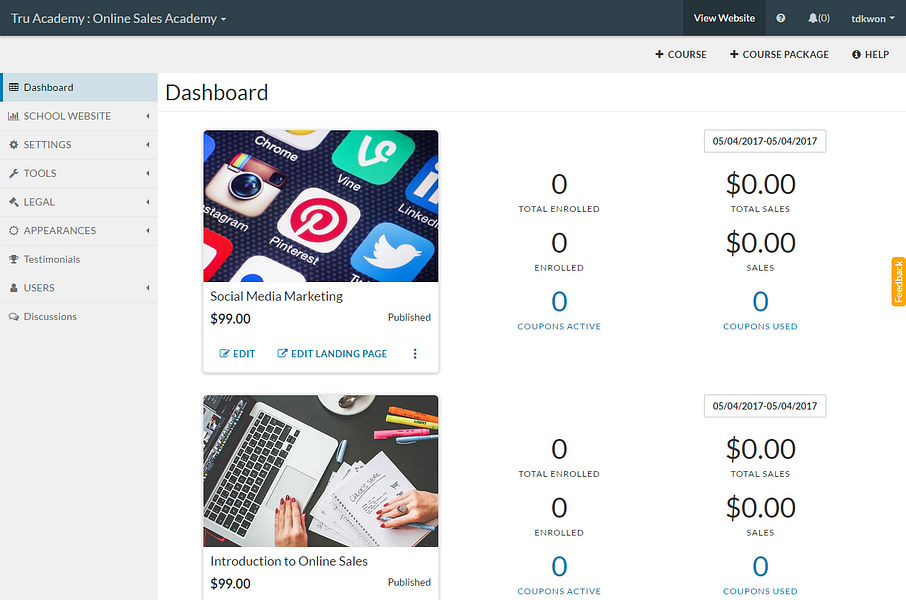
Task: Click Coupons Active count for Introduction to Online Sales
Action: pyautogui.click(x=559, y=566)
